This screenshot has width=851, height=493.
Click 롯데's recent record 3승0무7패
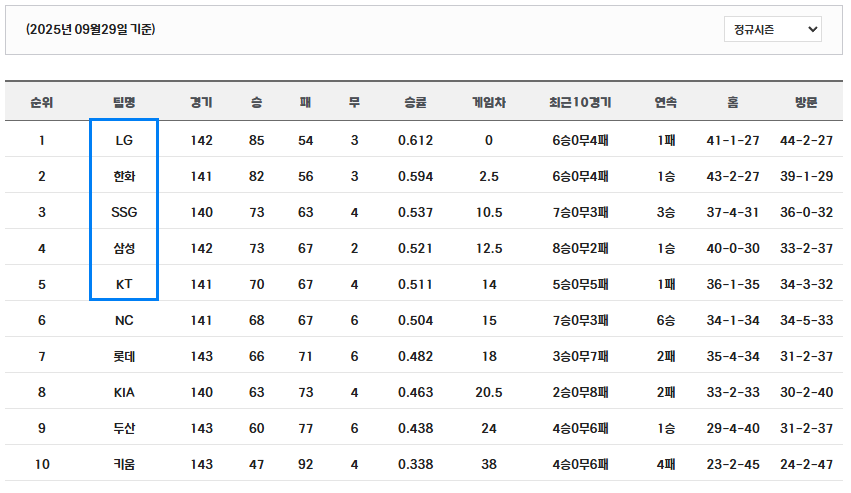[580, 357]
